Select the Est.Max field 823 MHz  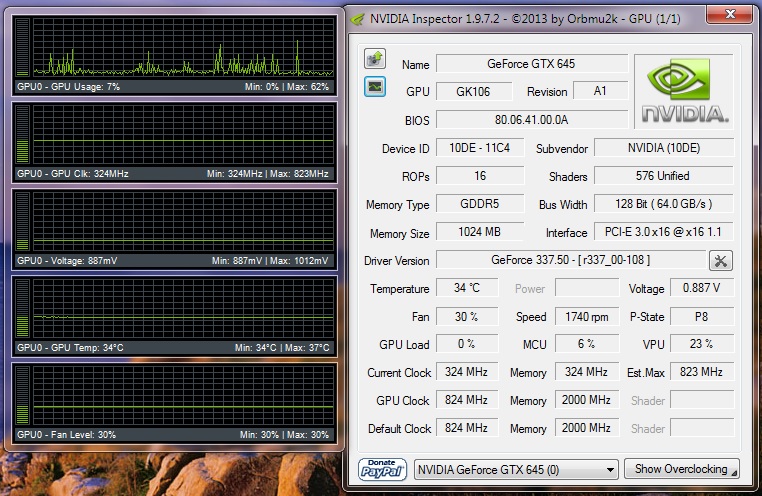click(x=702, y=372)
